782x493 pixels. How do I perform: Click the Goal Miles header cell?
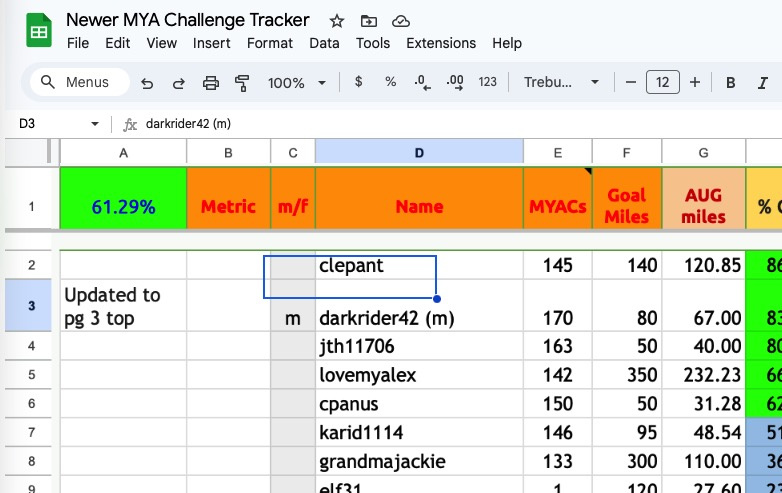[x=626, y=198]
